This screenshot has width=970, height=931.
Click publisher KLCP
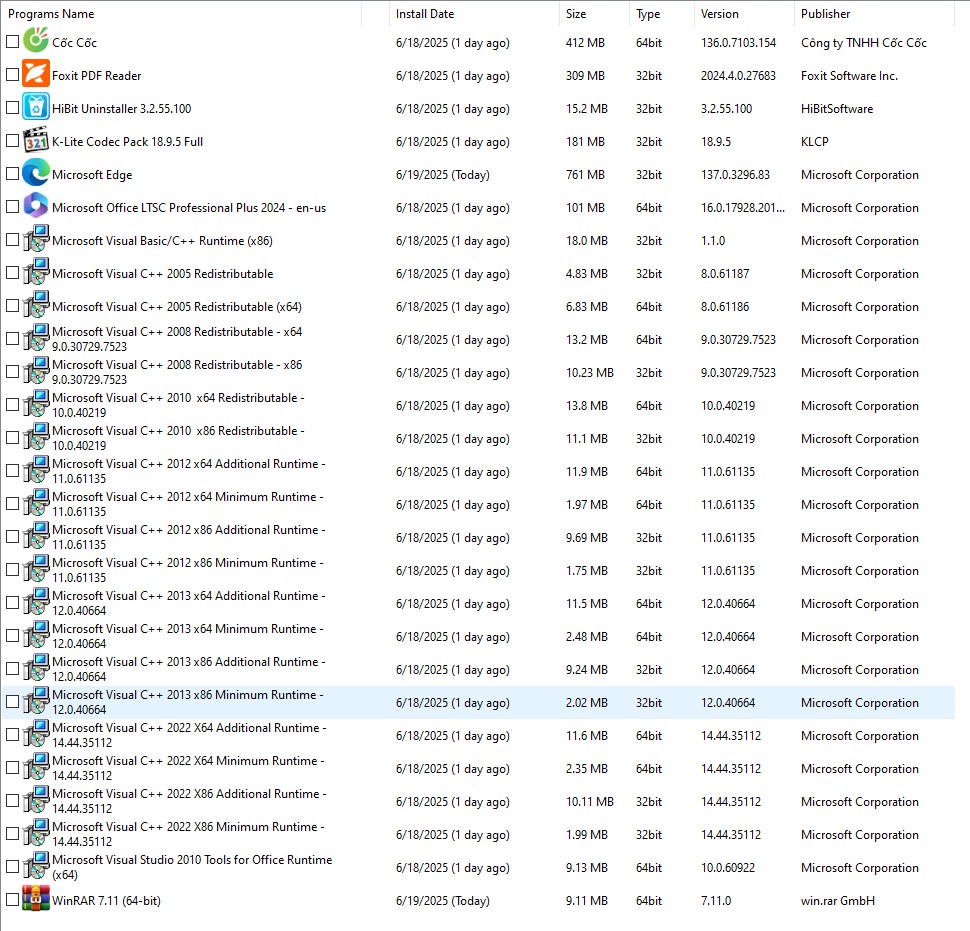point(814,142)
